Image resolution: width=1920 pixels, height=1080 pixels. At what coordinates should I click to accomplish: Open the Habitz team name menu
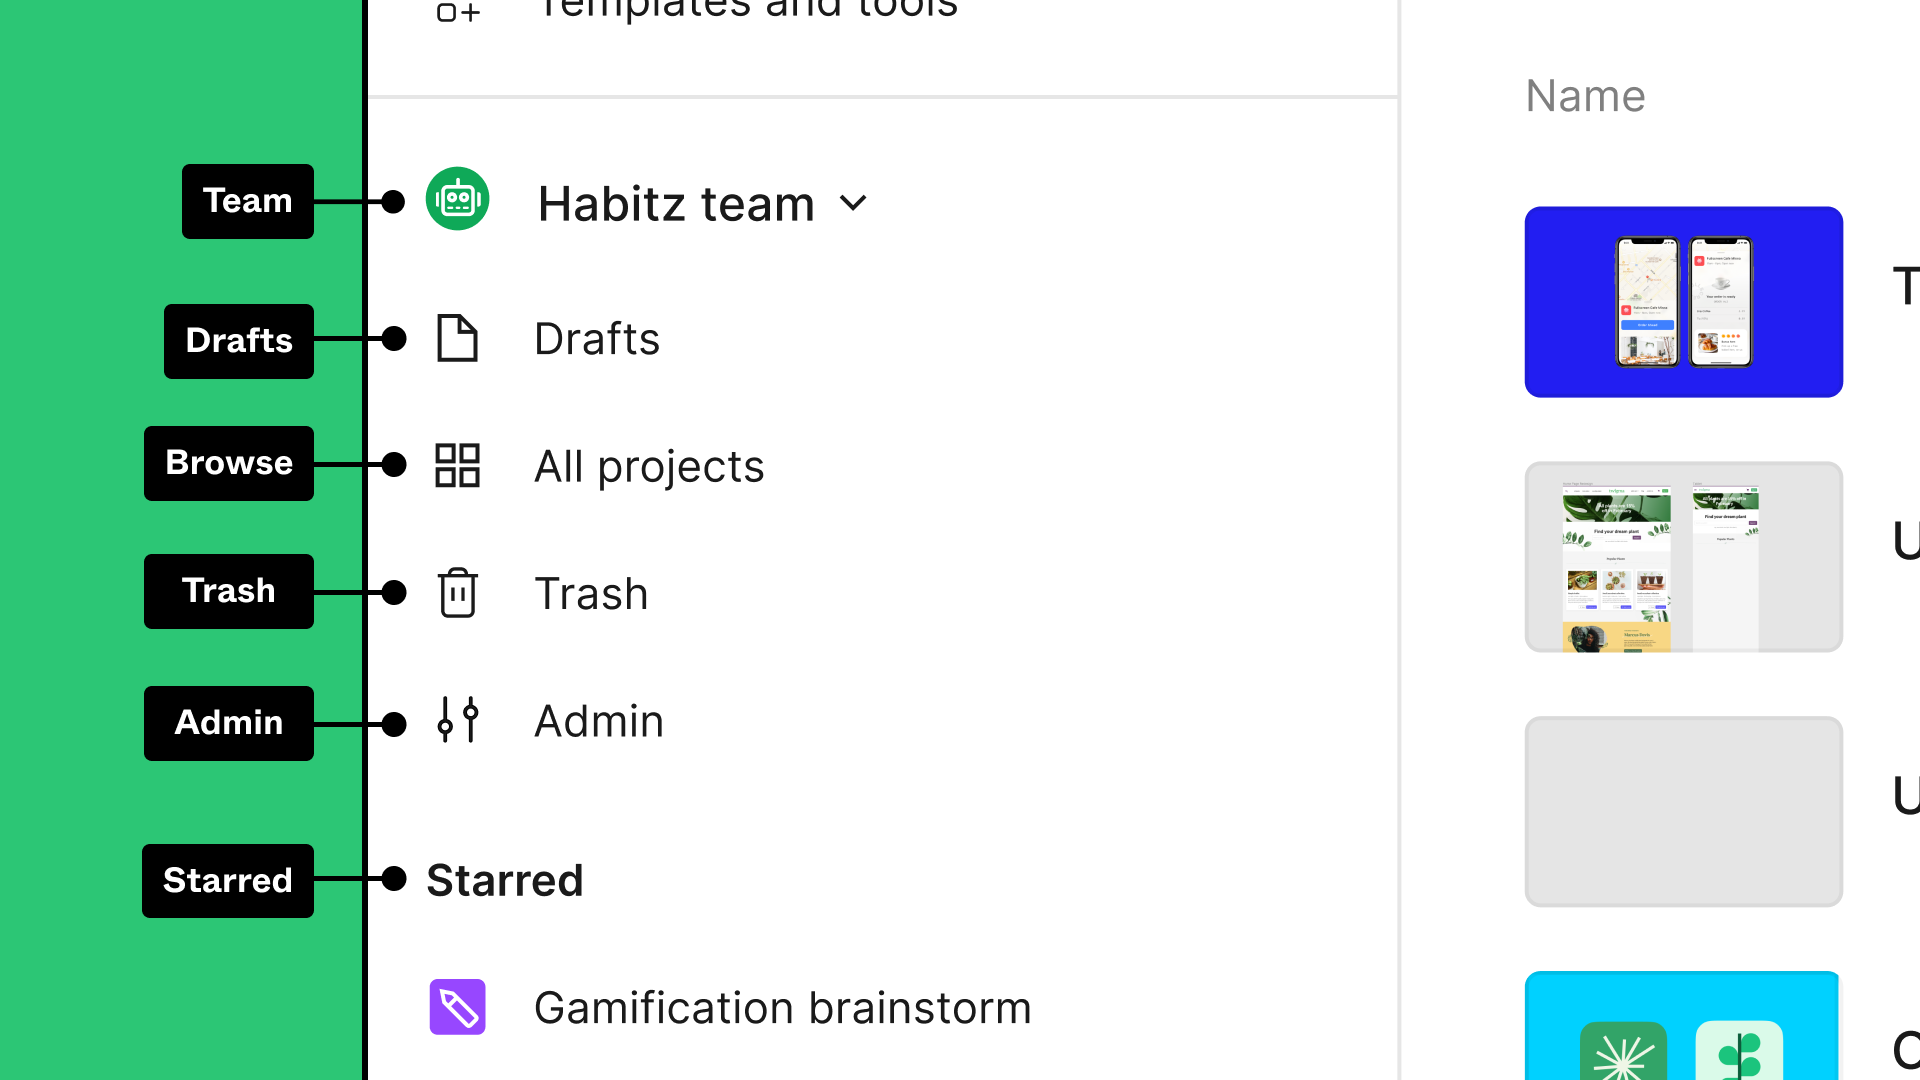coord(676,204)
